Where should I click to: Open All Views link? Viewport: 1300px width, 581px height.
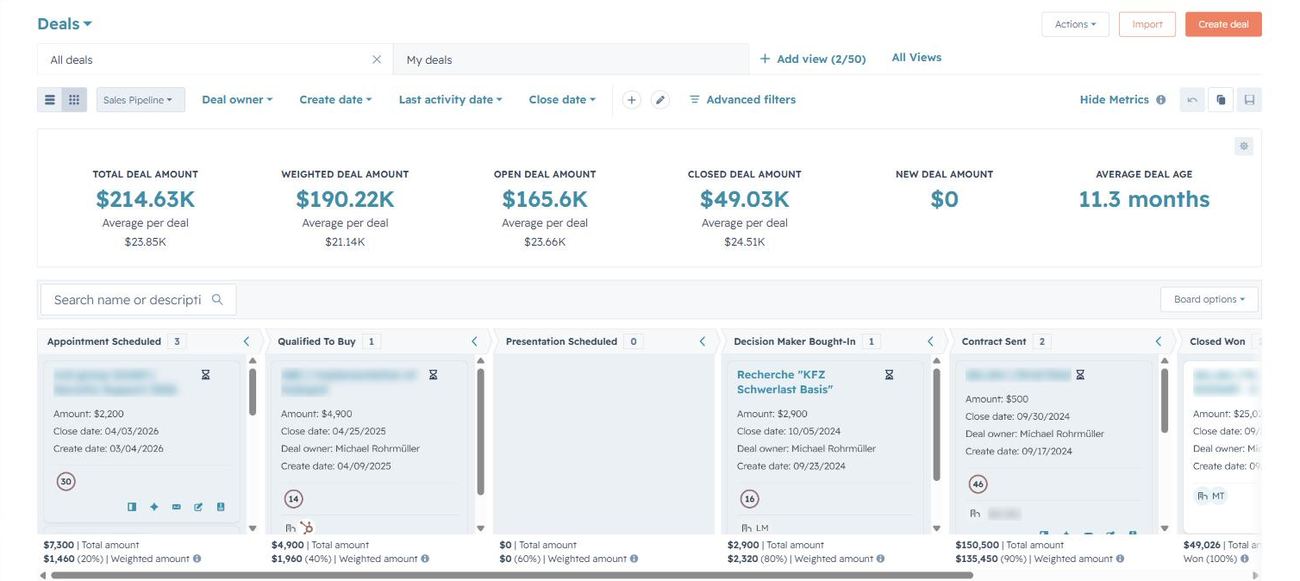click(916, 57)
